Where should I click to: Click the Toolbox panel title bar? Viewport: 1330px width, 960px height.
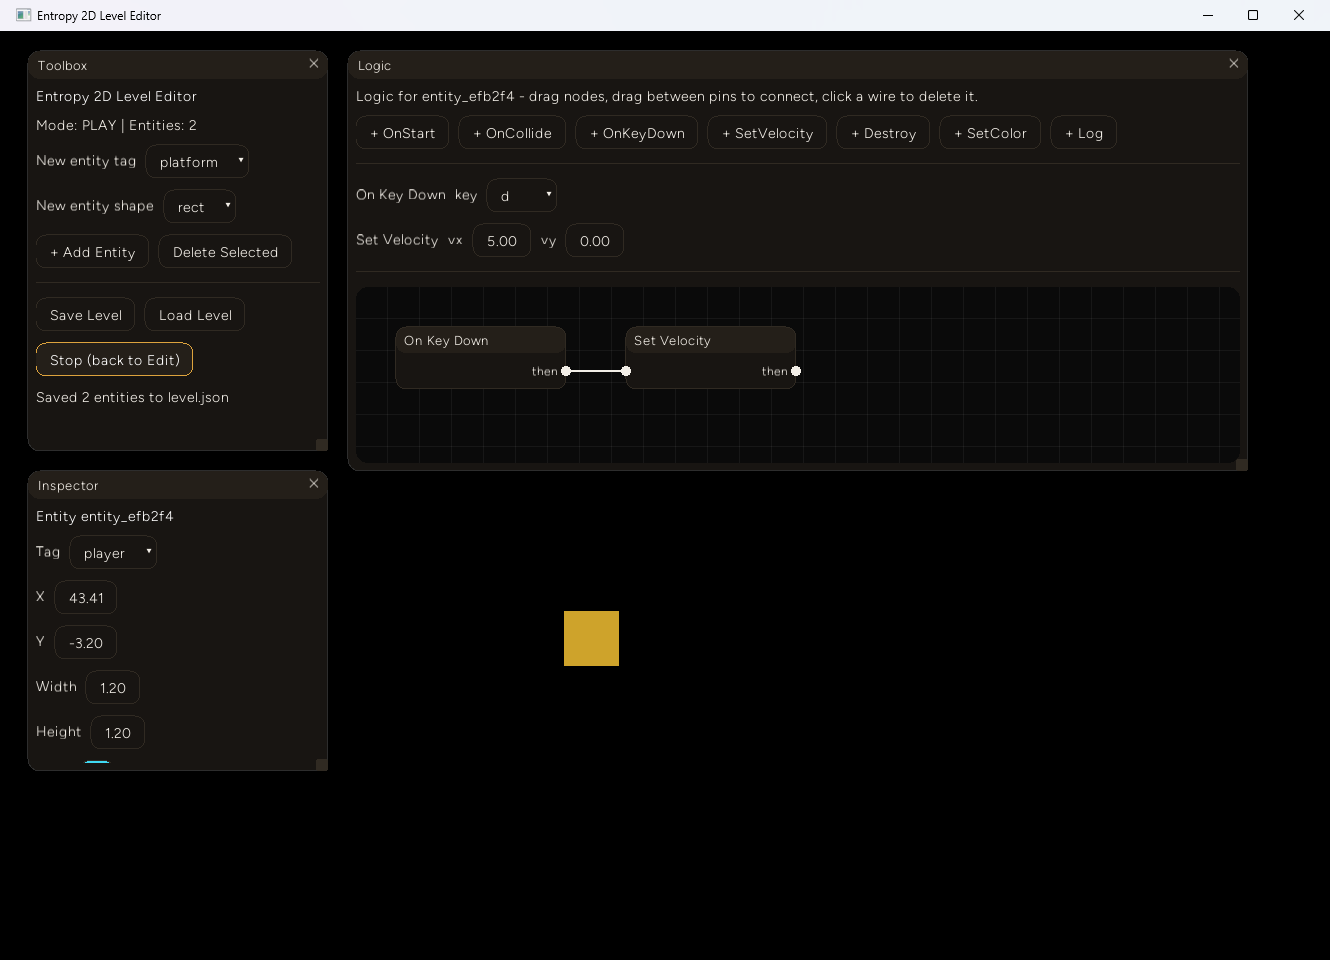coord(177,65)
